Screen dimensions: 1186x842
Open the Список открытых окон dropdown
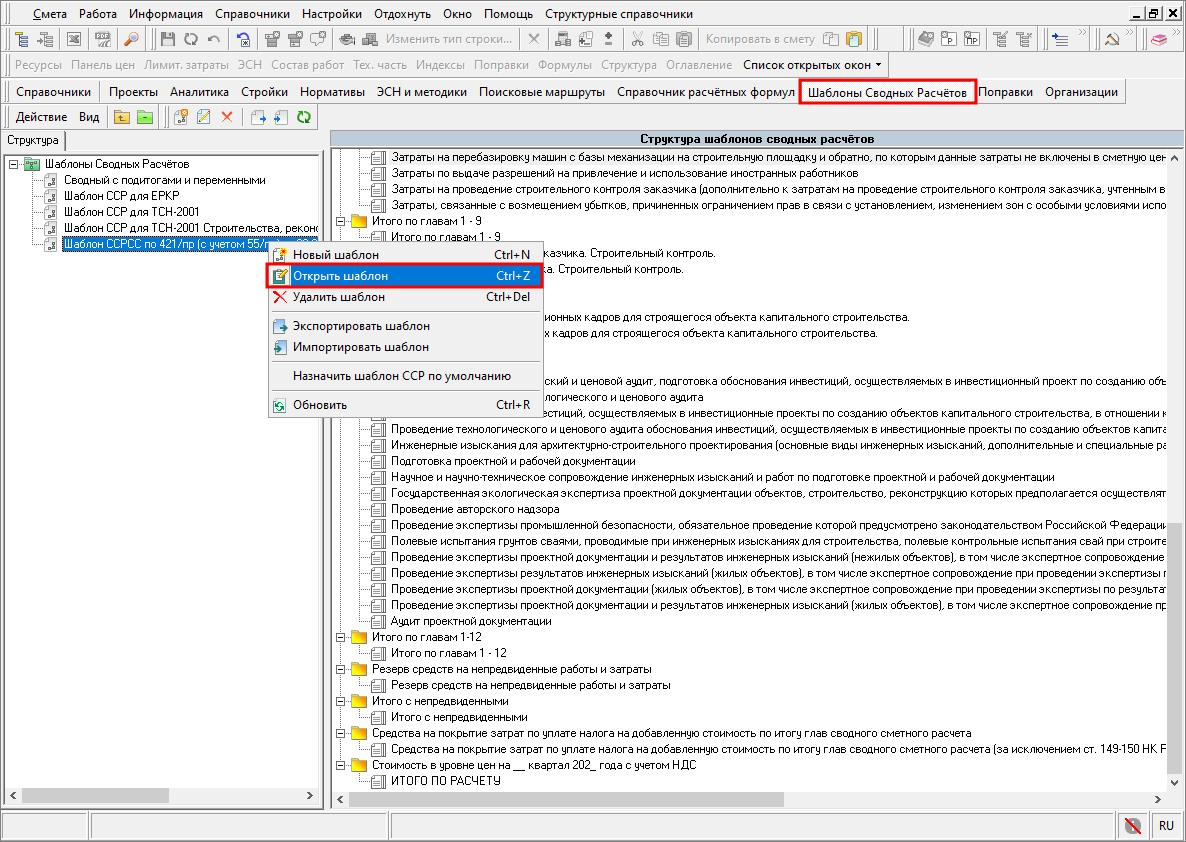(812, 65)
